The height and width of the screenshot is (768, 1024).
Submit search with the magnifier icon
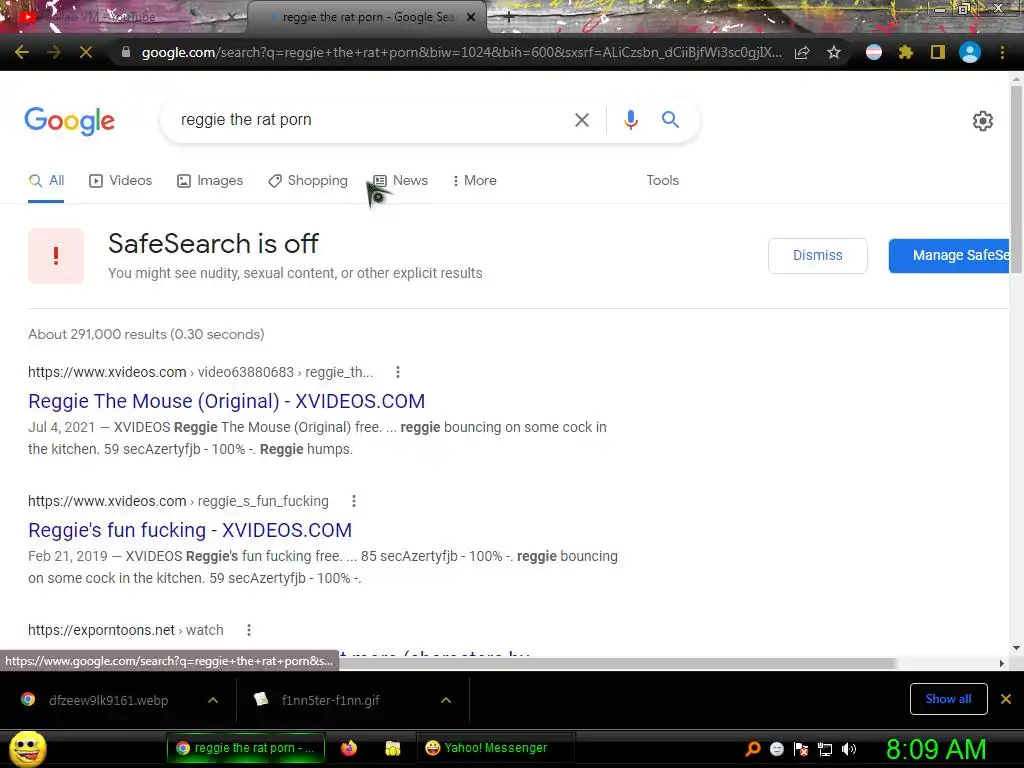click(x=670, y=120)
